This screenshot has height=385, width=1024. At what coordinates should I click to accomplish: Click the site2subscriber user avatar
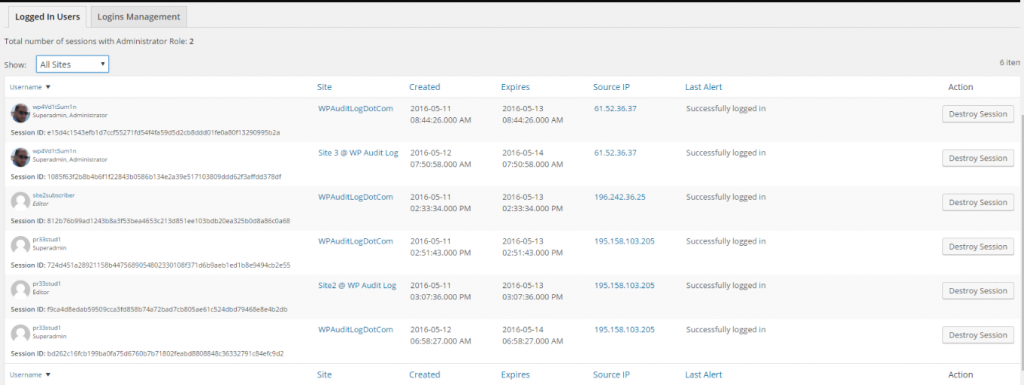pyautogui.click(x=20, y=201)
